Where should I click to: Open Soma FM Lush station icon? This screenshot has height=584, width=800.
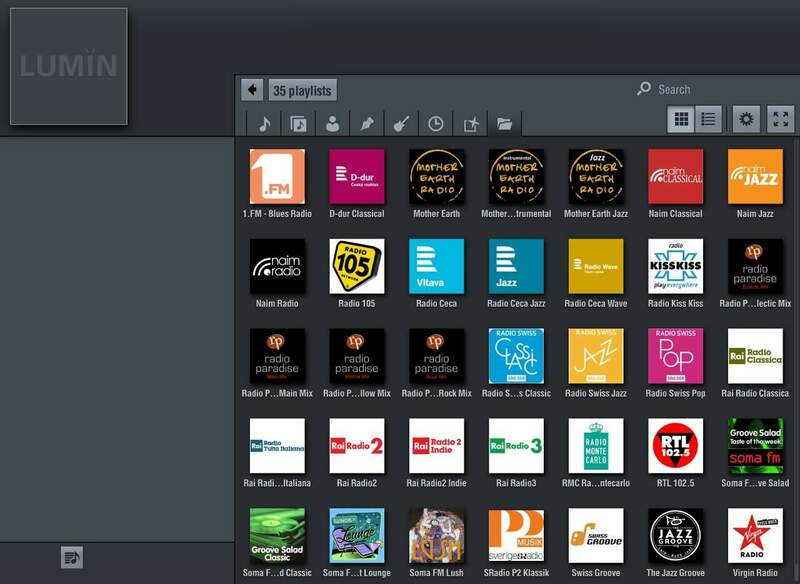pyautogui.click(x=436, y=536)
